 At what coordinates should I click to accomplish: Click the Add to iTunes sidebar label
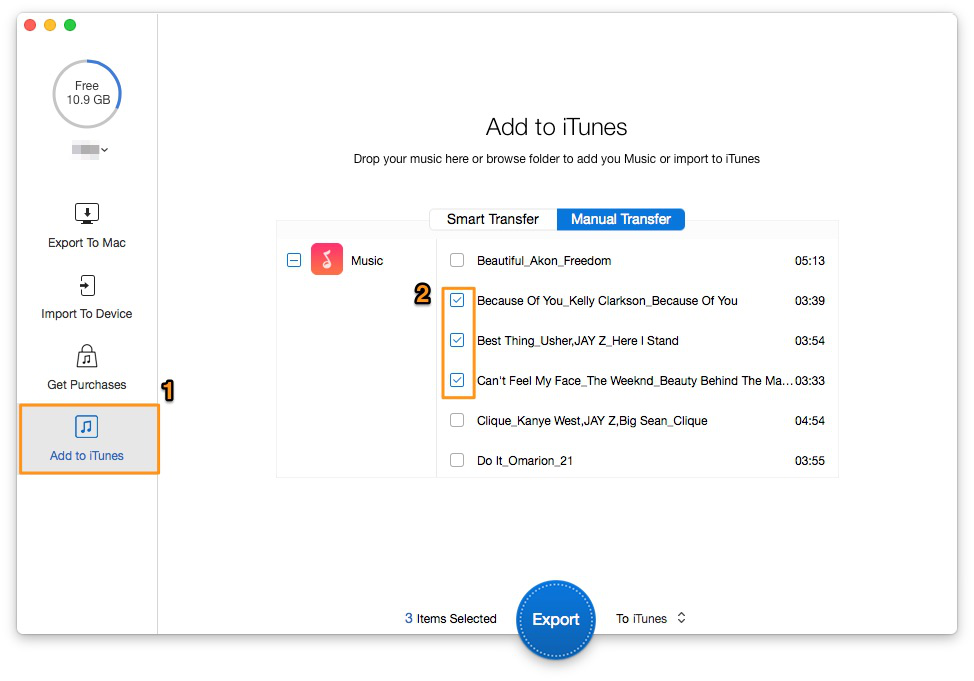(87, 455)
